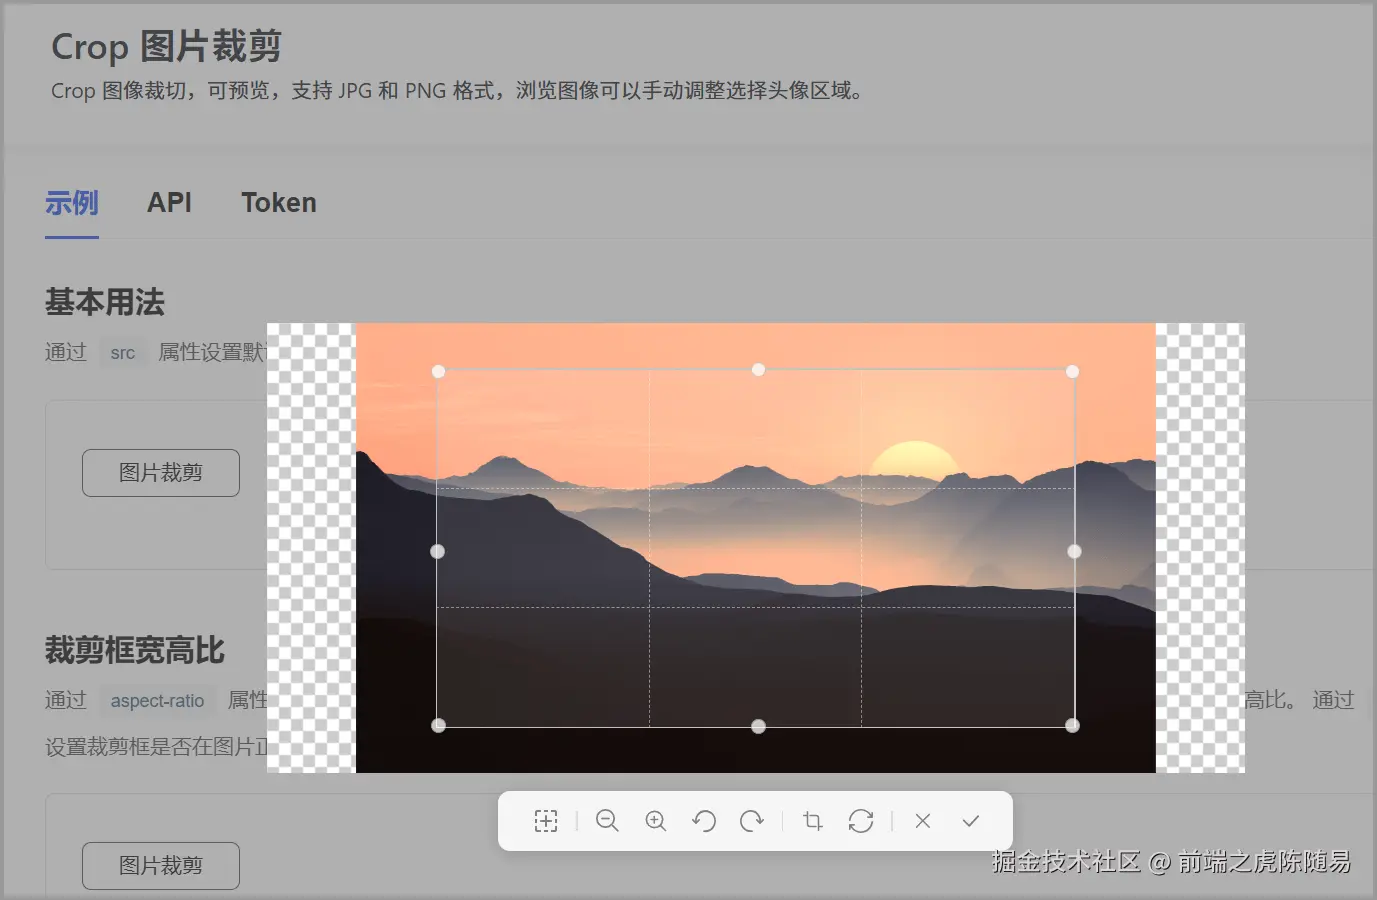Click the top-left crop box handle

[x=438, y=371]
